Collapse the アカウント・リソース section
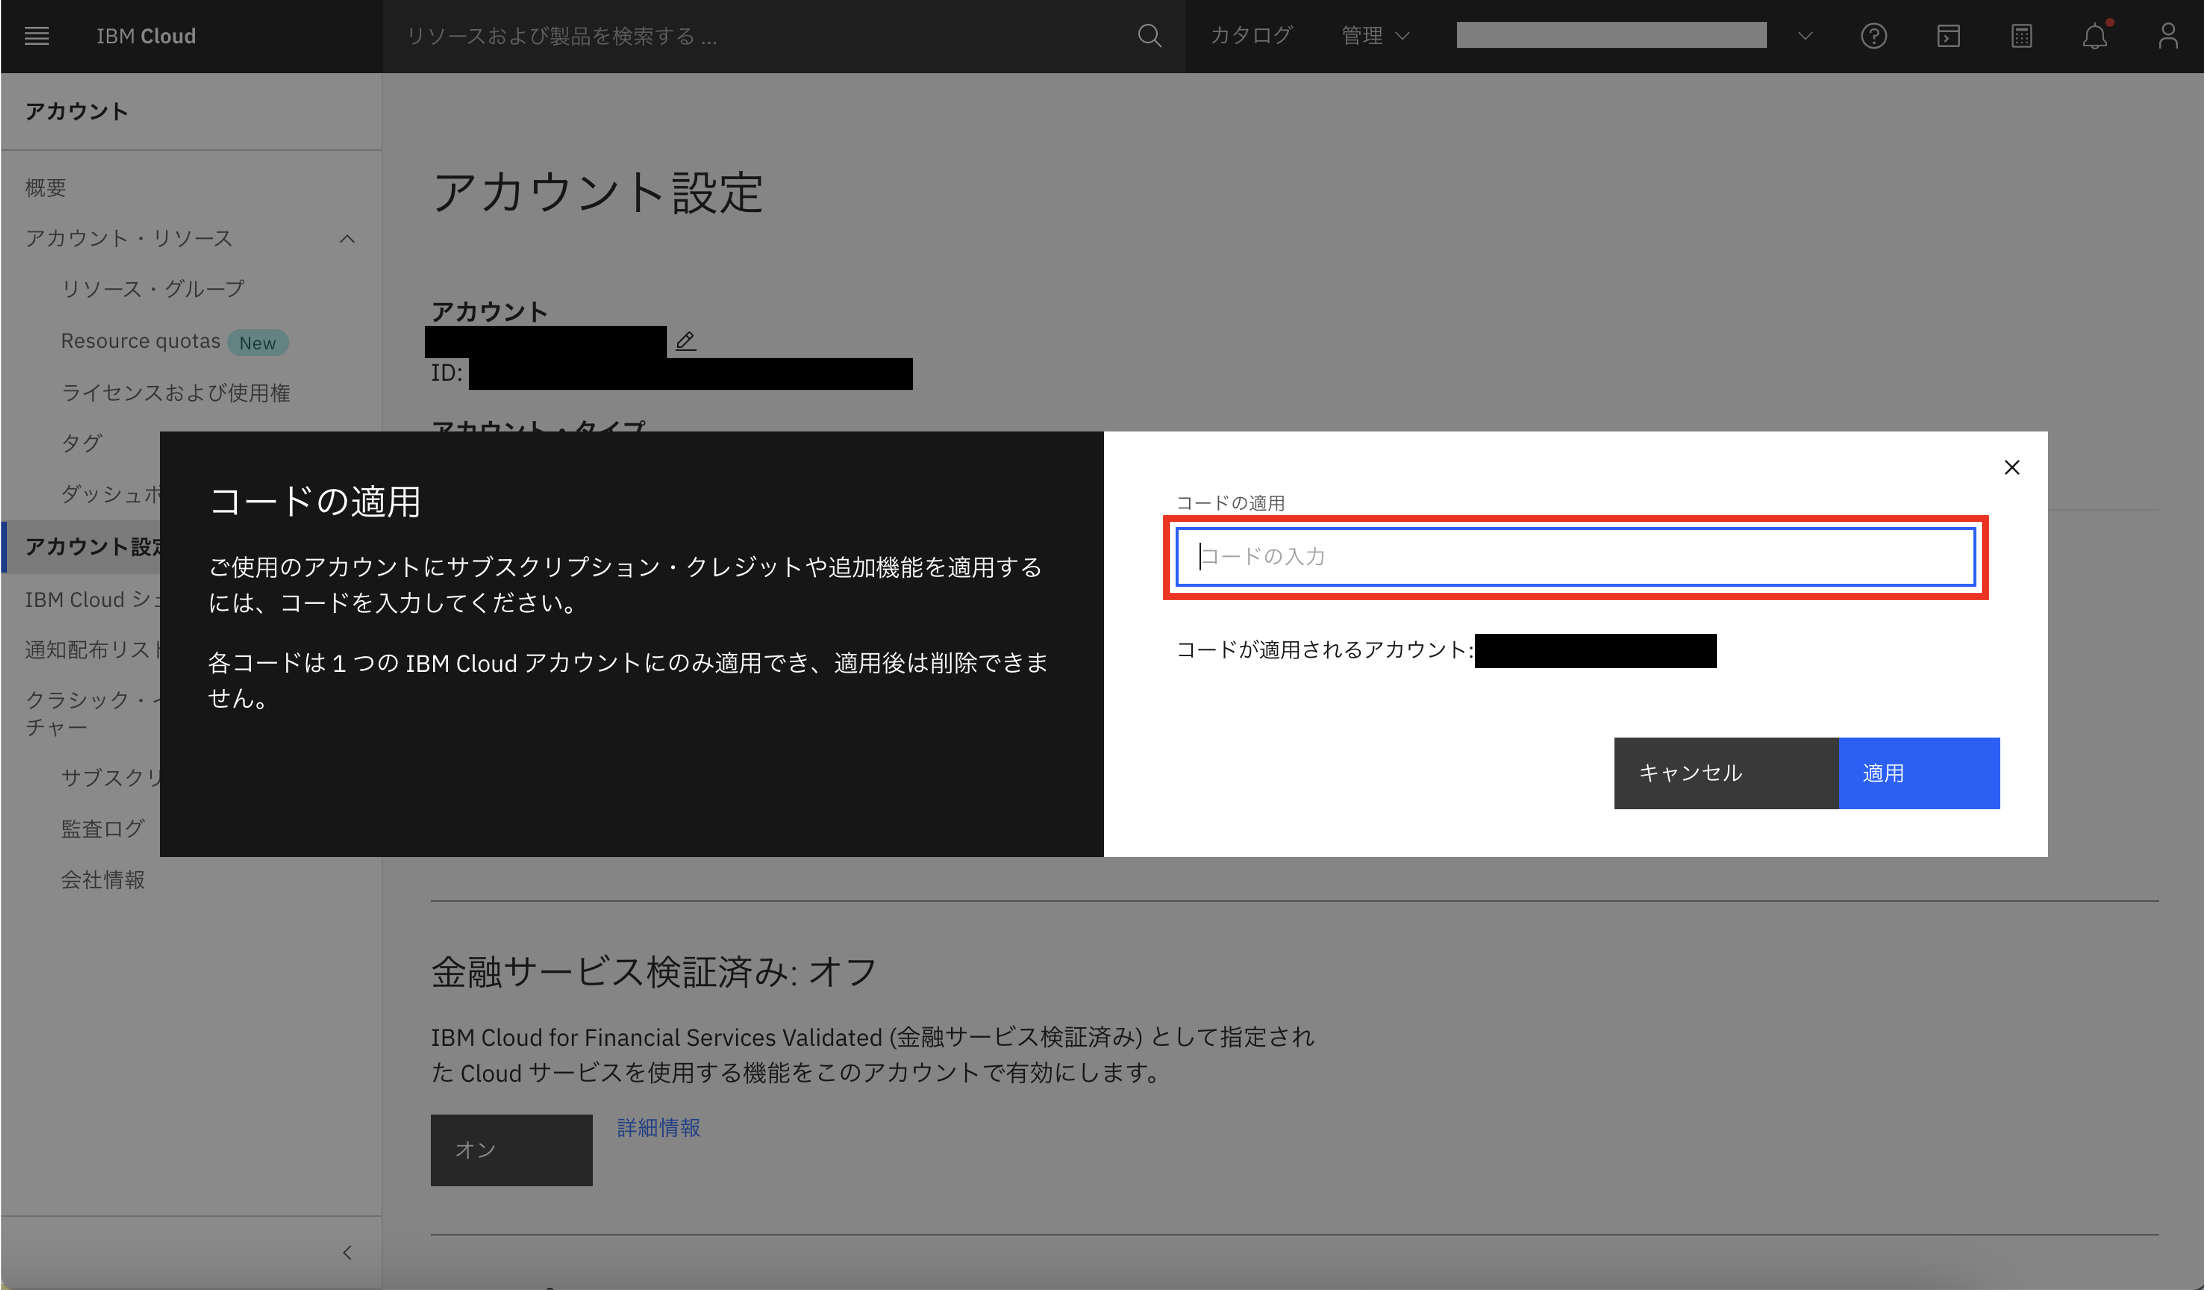 (347, 238)
